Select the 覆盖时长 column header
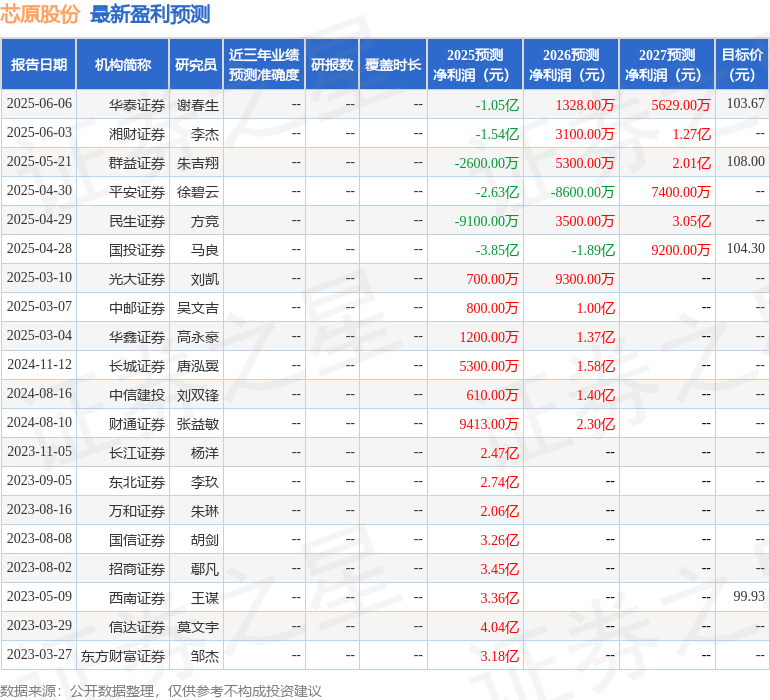This screenshot has height=700, width=770. [x=392, y=65]
